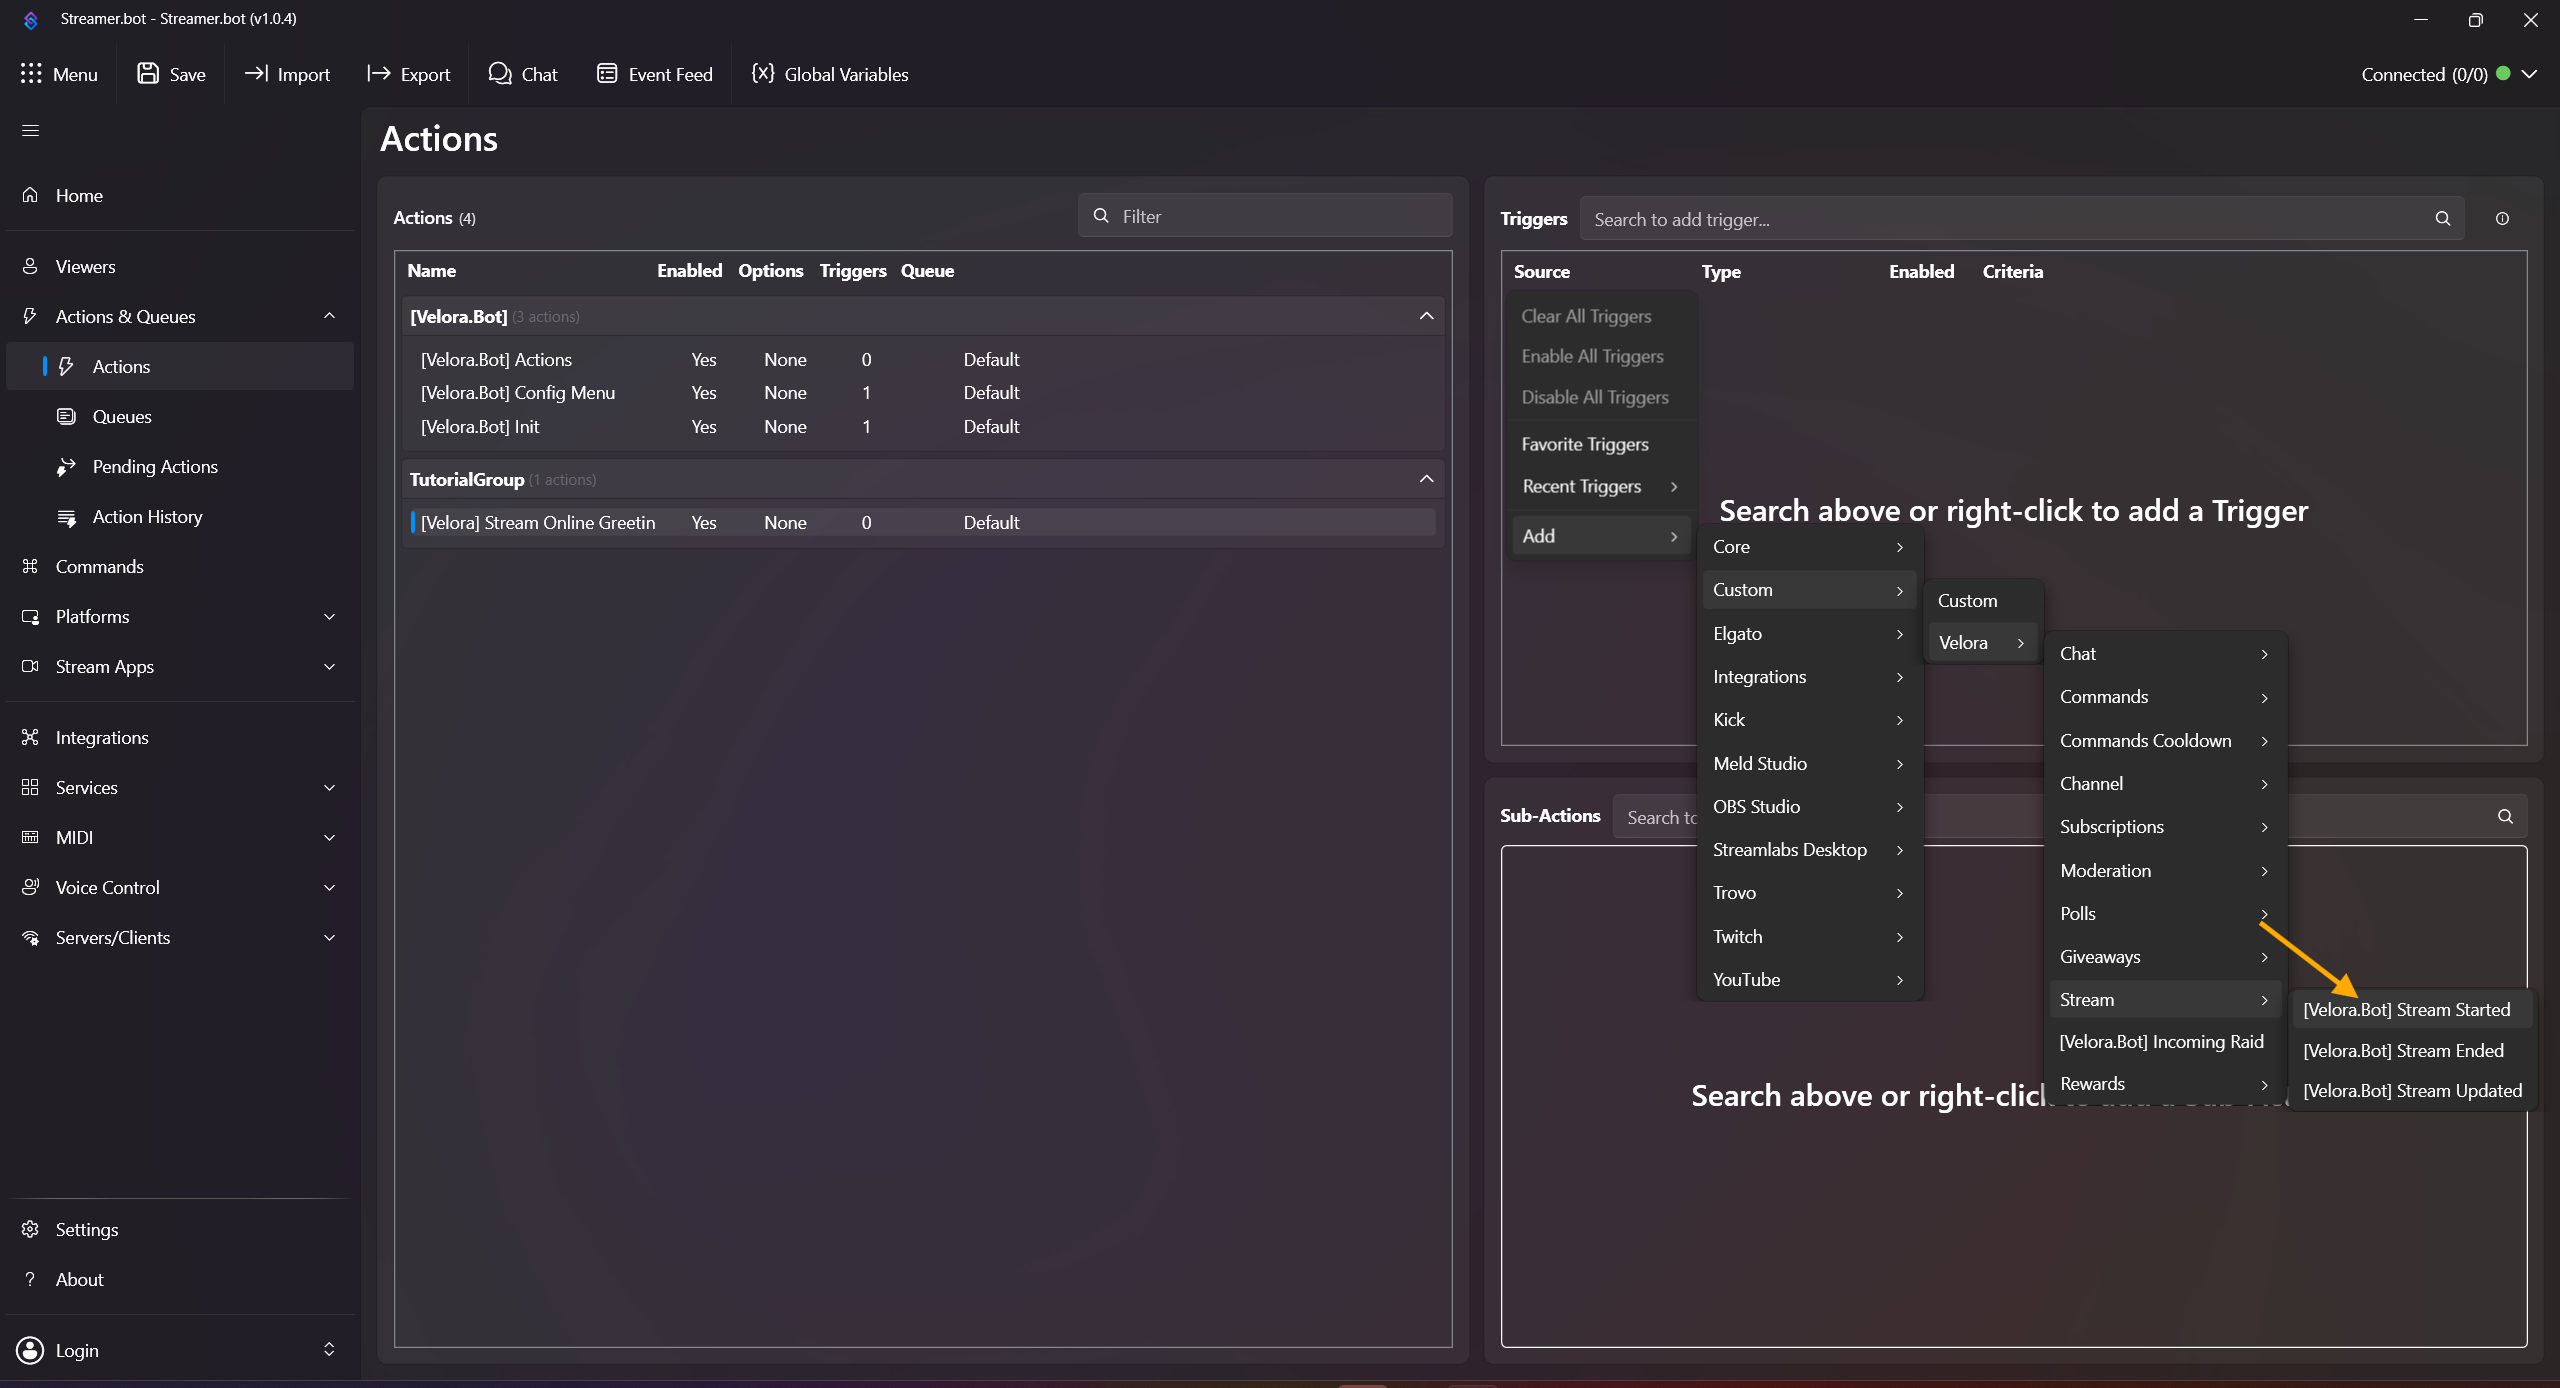Image resolution: width=2560 pixels, height=1388 pixels.
Task: Select [Velora.Bot] Stream Started trigger
Action: (x=2406, y=1010)
